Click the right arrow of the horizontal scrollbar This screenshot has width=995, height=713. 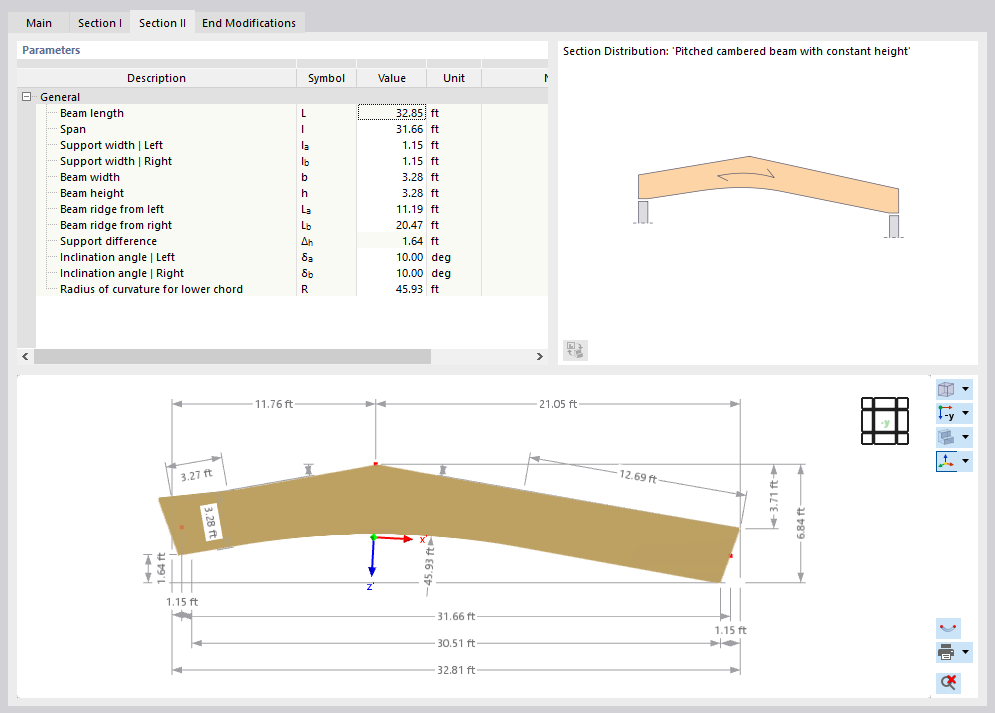point(540,356)
